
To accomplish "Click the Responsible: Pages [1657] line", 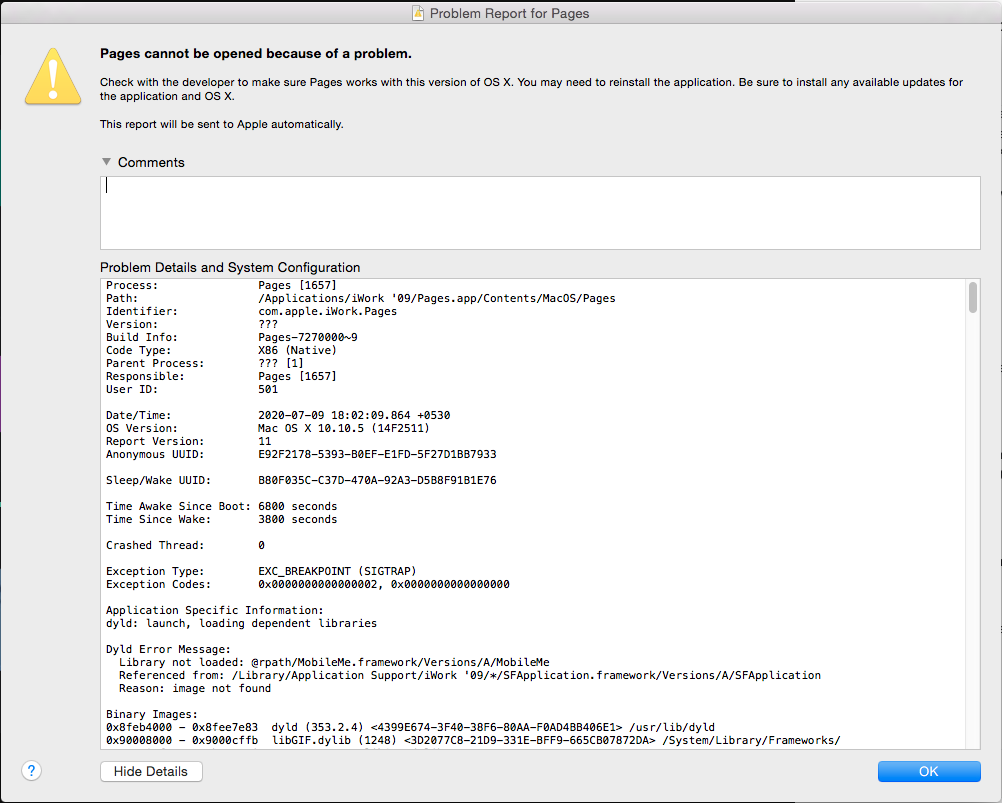I will click(221, 376).
